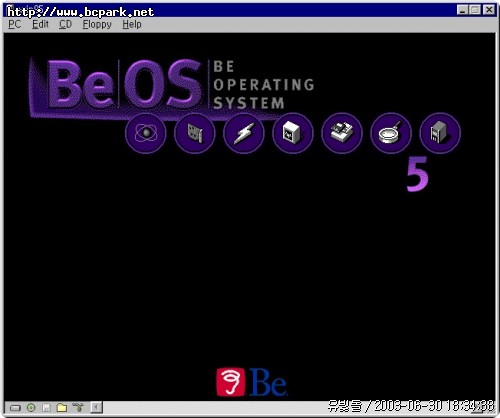This screenshot has width=500, height=418.
Task: Click the network adapter status icon
Action: click(78, 407)
